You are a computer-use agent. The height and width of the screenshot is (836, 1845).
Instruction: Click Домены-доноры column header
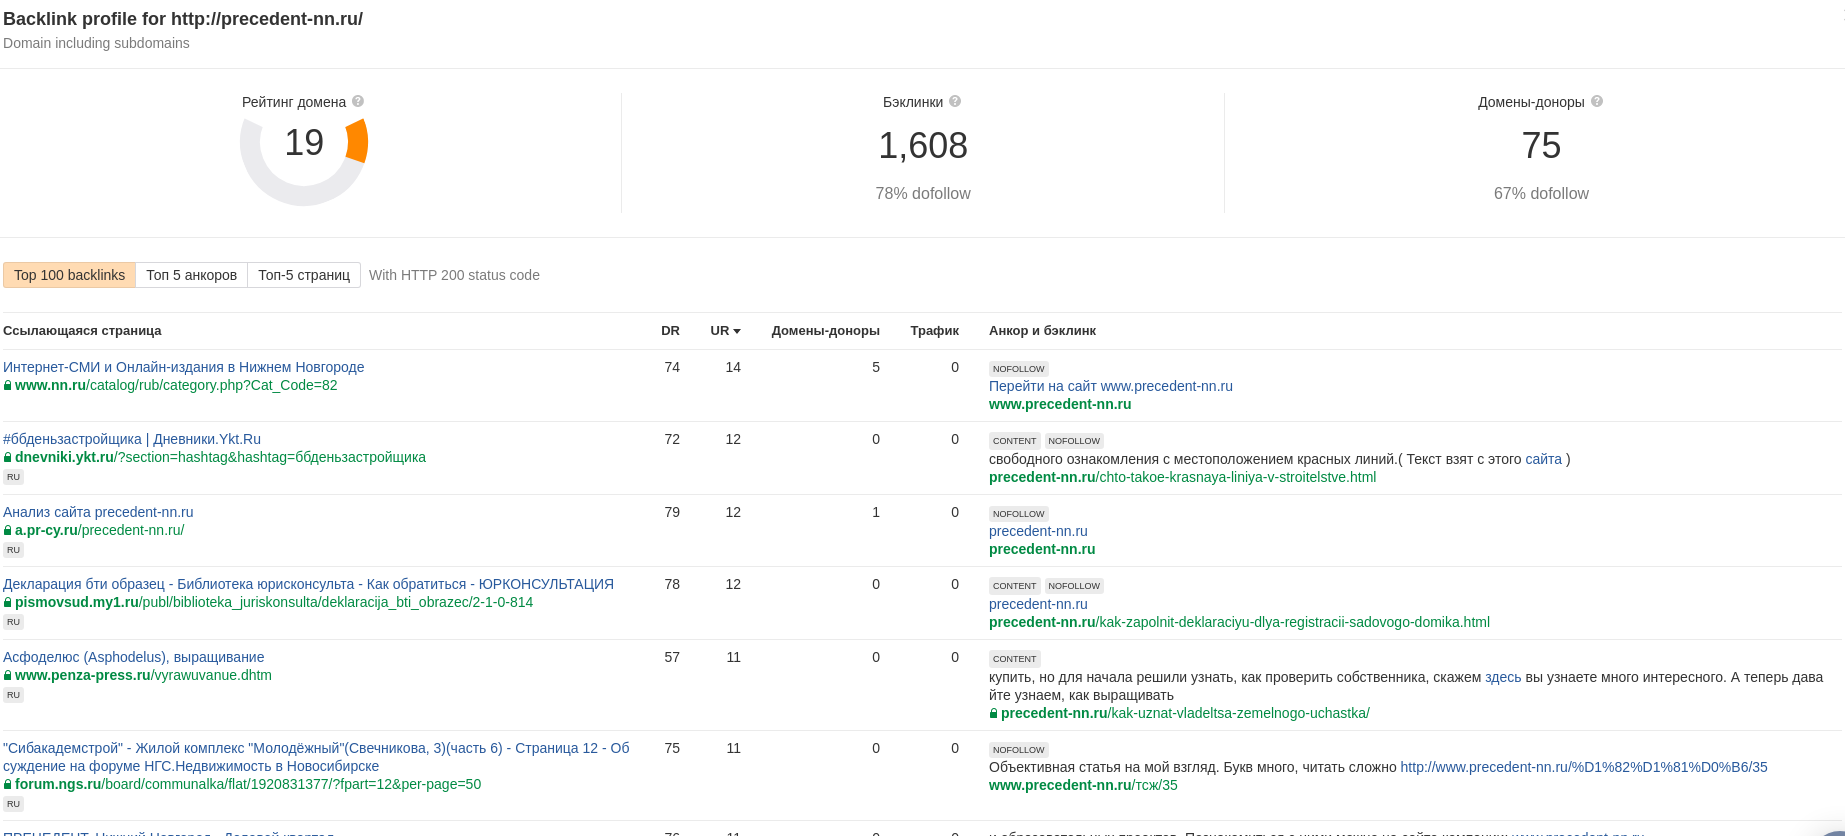pyautogui.click(x=825, y=331)
